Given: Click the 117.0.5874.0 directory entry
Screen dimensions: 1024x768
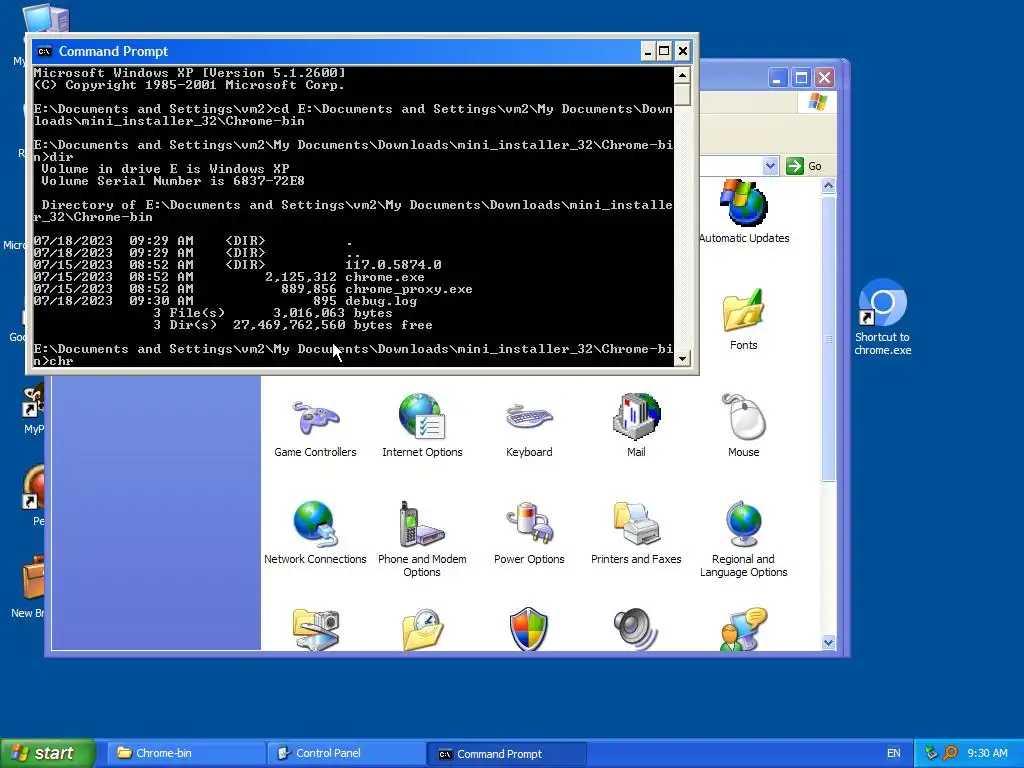Looking at the screenshot, I should click(238, 264).
